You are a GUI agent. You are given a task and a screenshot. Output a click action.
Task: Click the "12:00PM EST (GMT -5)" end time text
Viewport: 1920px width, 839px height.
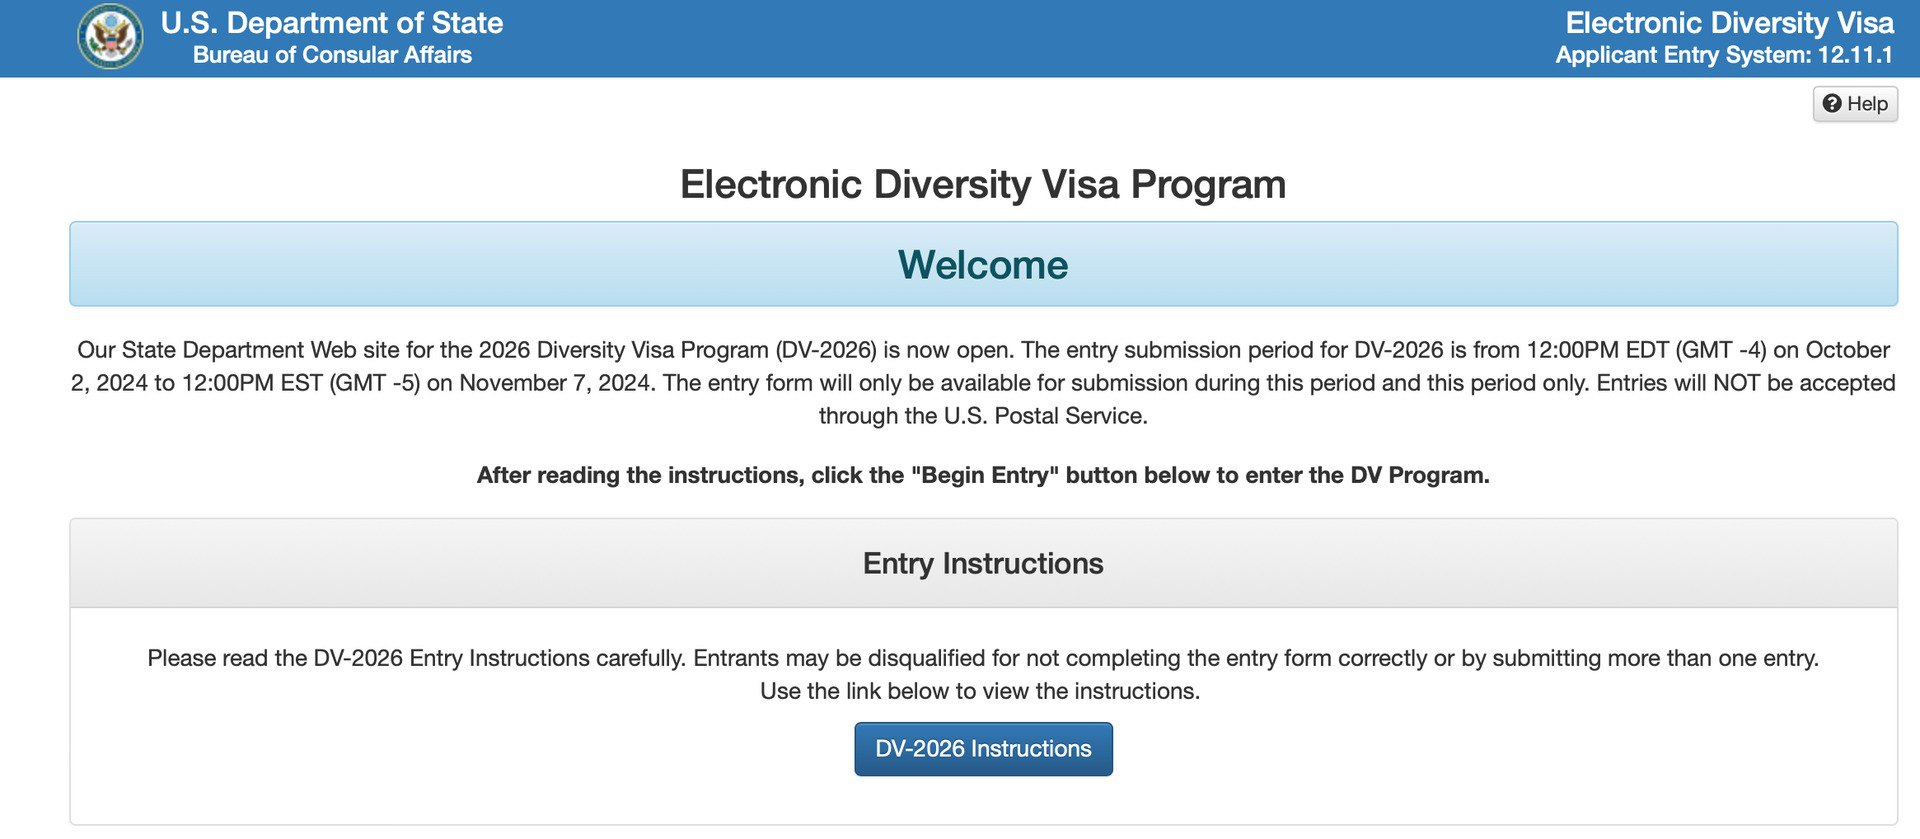click(300, 383)
